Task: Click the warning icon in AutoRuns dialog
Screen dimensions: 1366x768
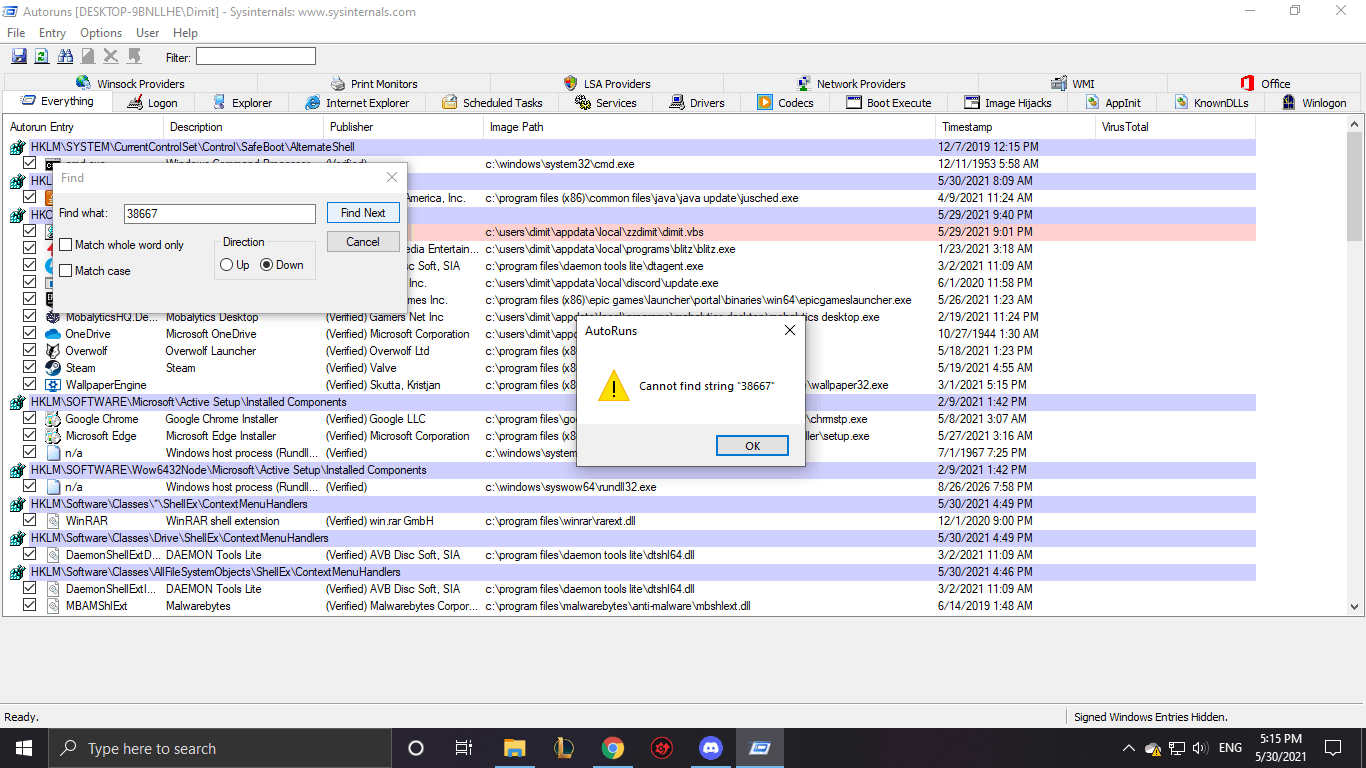Action: [x=614, y=387]
